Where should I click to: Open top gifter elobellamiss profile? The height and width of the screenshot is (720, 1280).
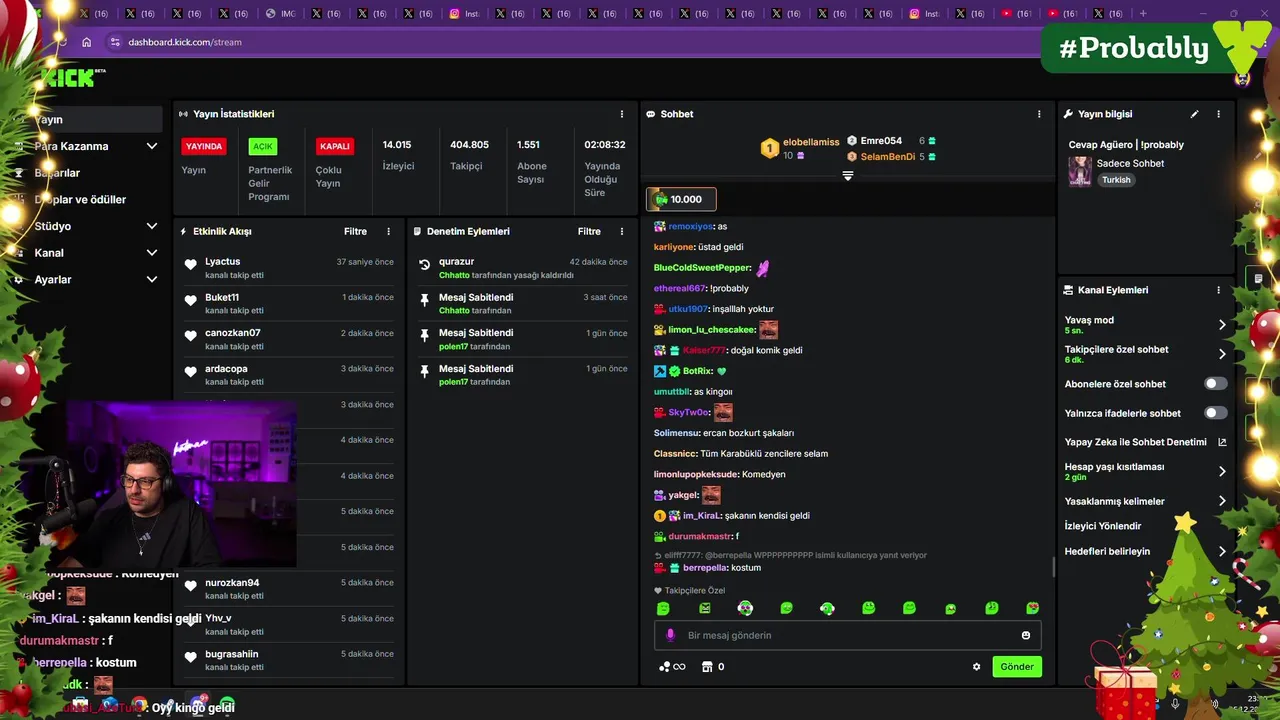point(811,142)
